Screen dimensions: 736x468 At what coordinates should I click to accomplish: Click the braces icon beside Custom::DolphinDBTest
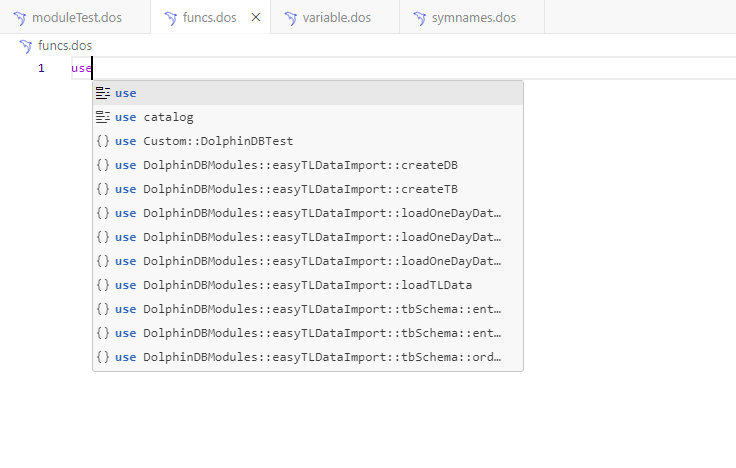pos(103,141)
